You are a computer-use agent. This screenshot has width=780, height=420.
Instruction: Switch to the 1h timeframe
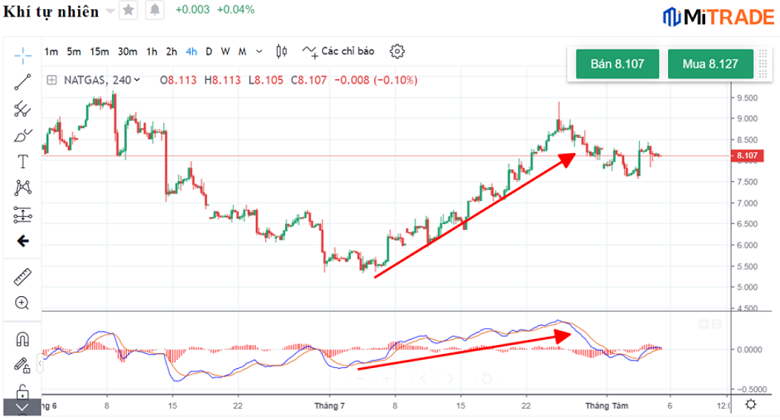point(151,51)
